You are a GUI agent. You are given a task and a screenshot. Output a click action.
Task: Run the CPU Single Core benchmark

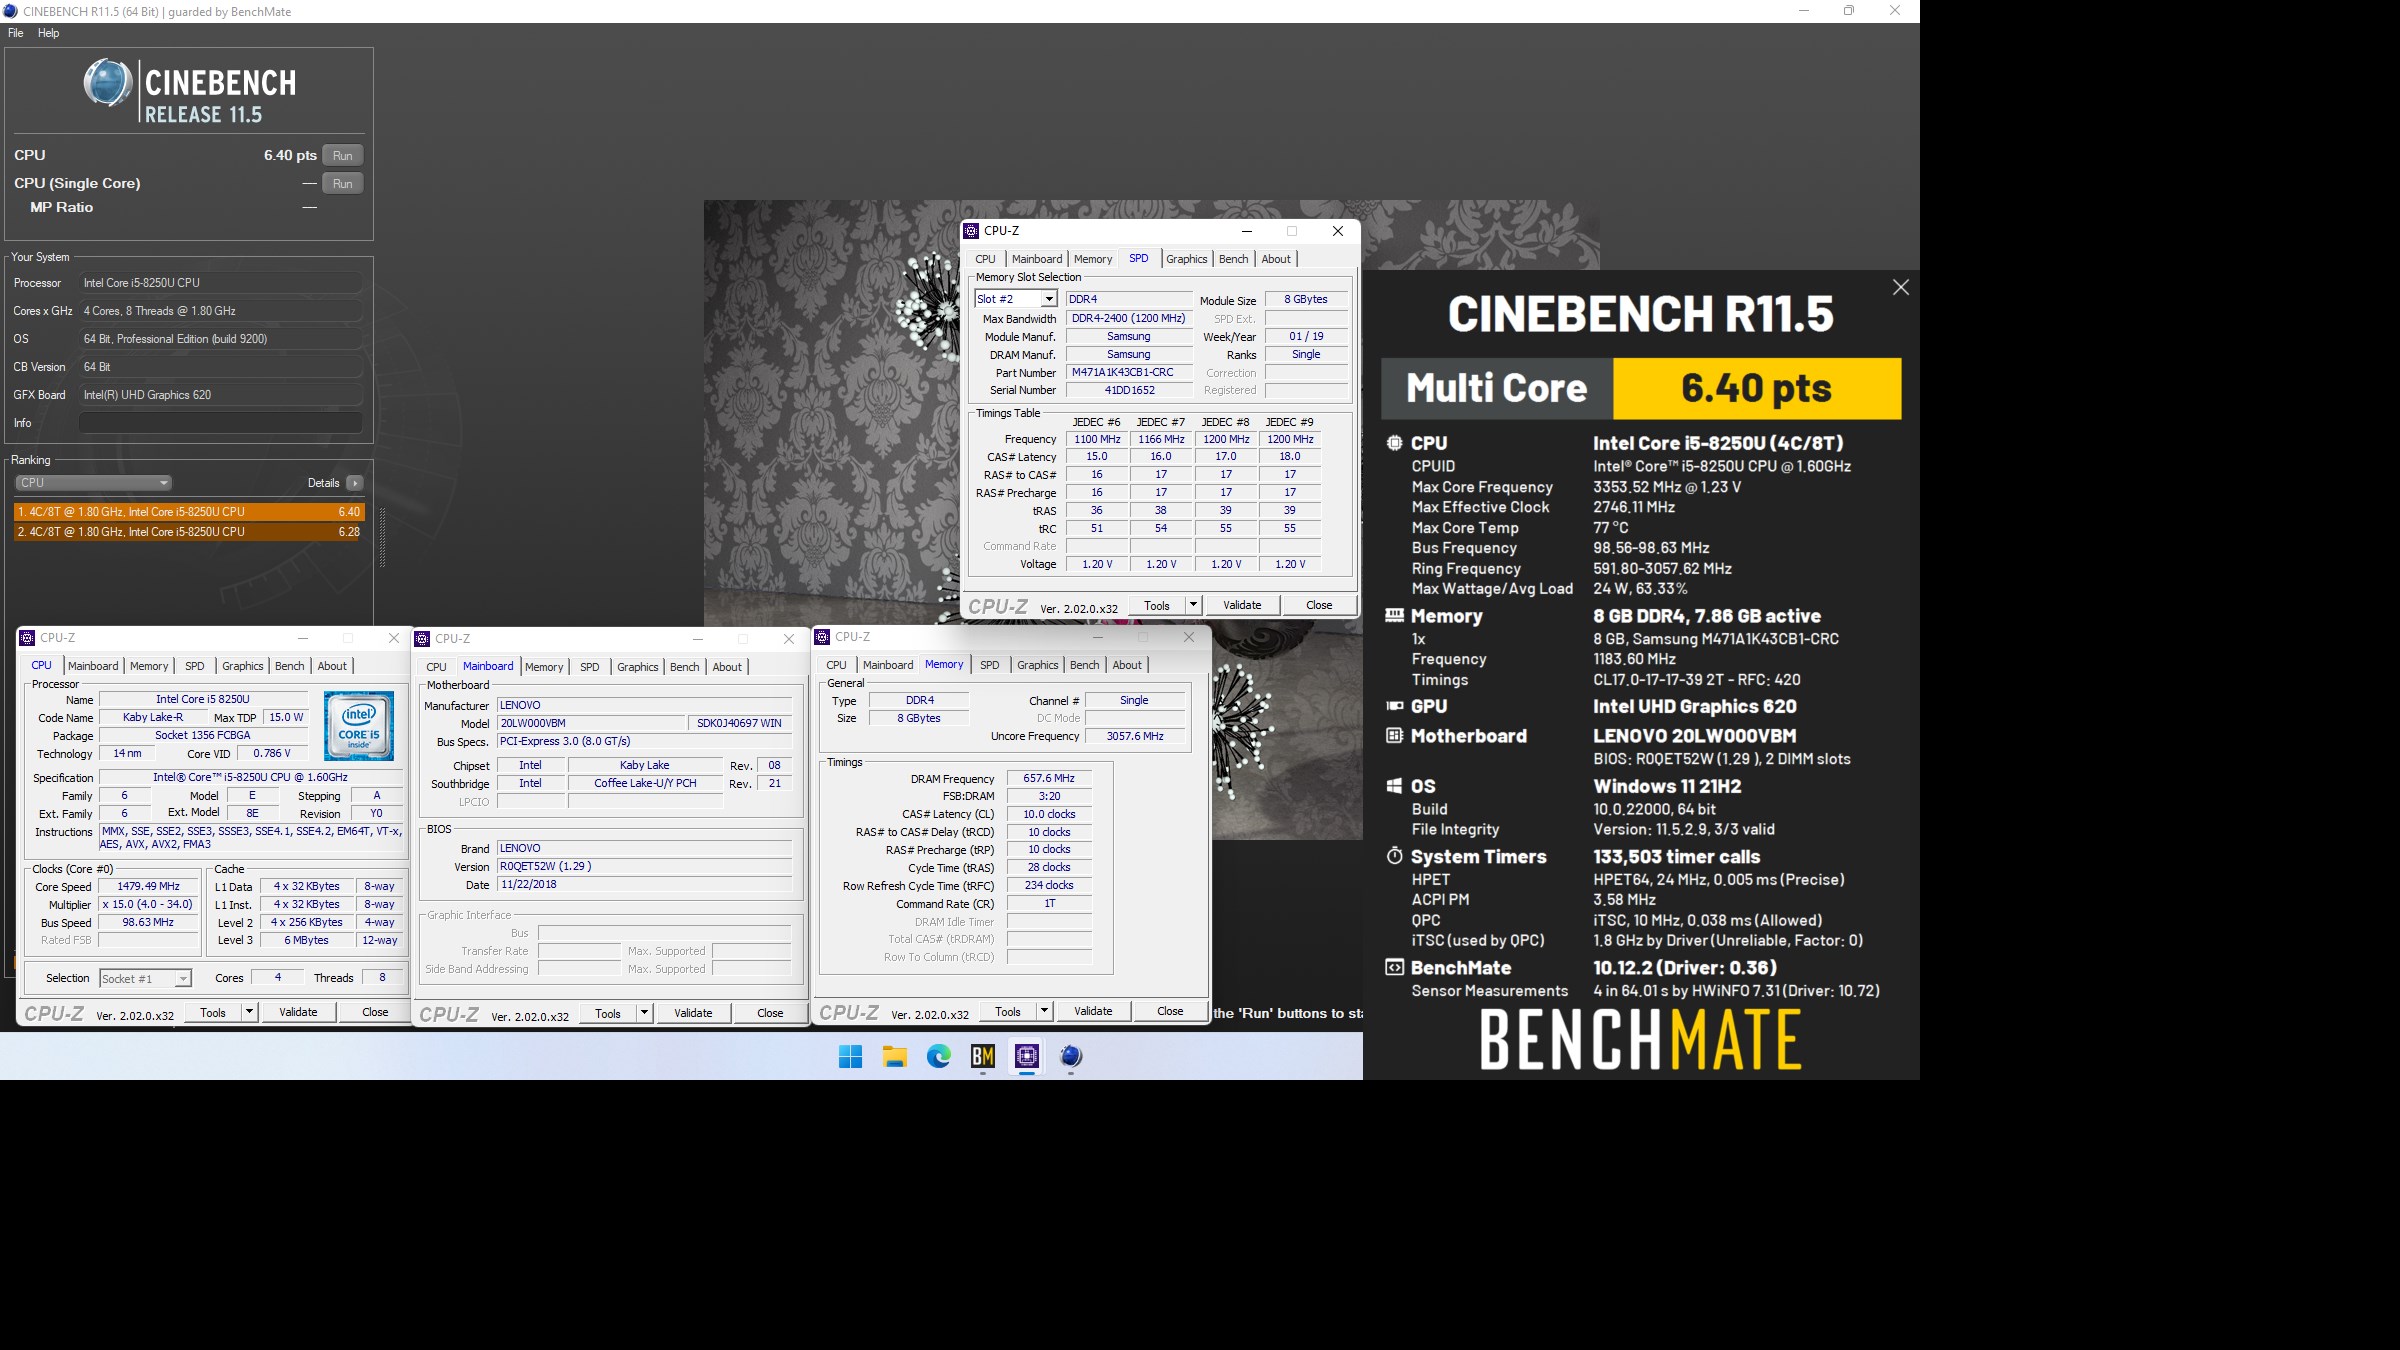click(343, 183)
